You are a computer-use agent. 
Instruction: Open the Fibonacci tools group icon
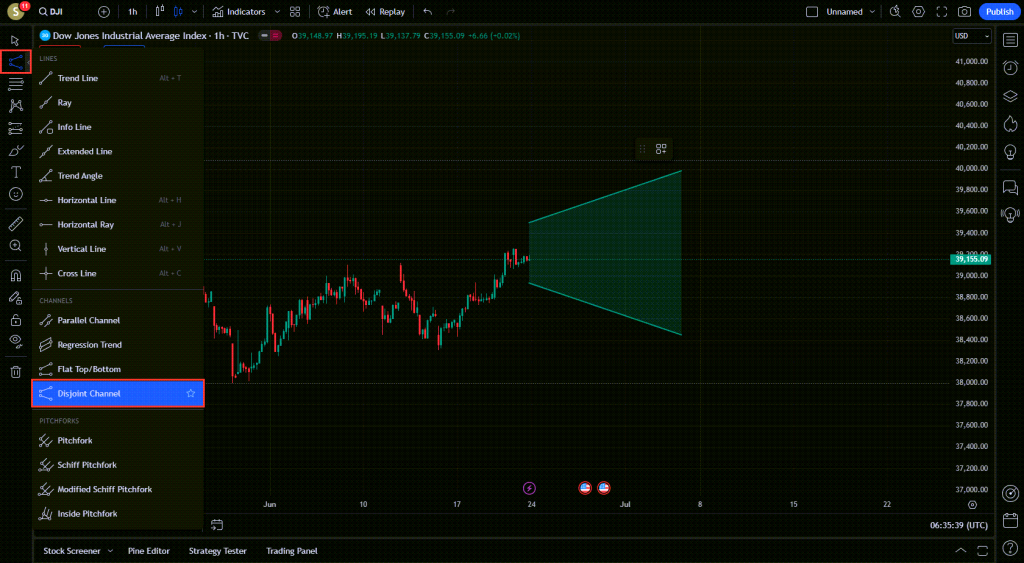pyautogui.click(x=15, y=84)
